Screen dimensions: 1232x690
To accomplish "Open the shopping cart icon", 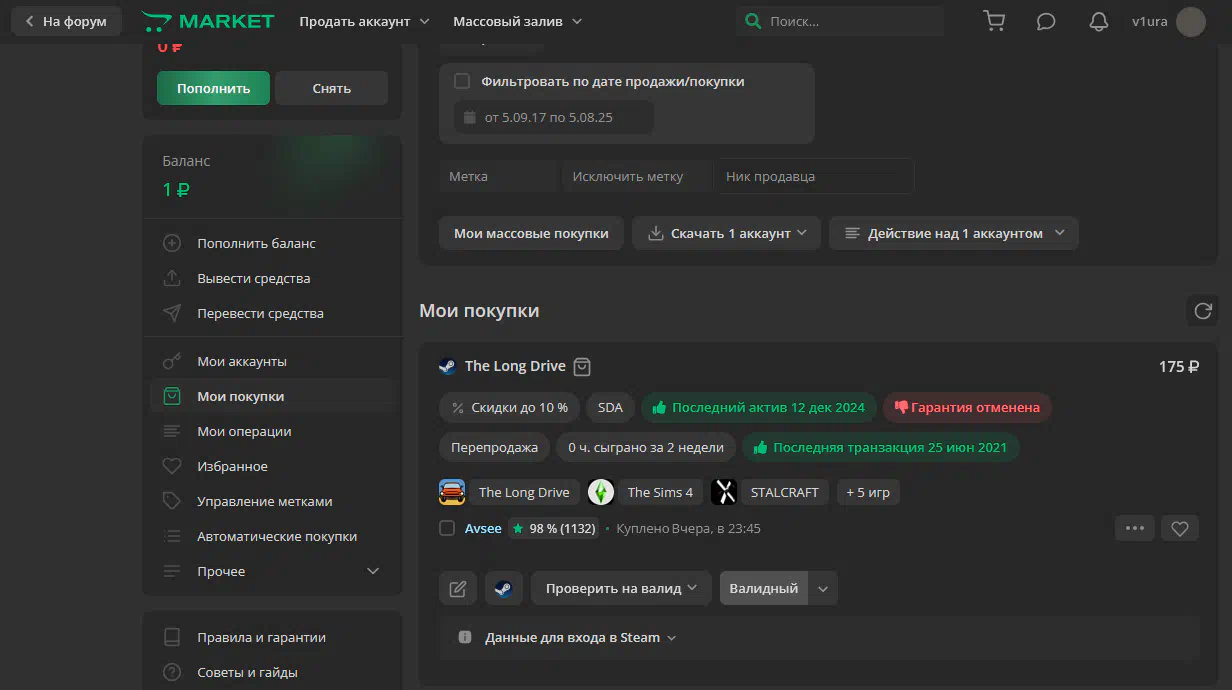I will [x=994, y=21].
